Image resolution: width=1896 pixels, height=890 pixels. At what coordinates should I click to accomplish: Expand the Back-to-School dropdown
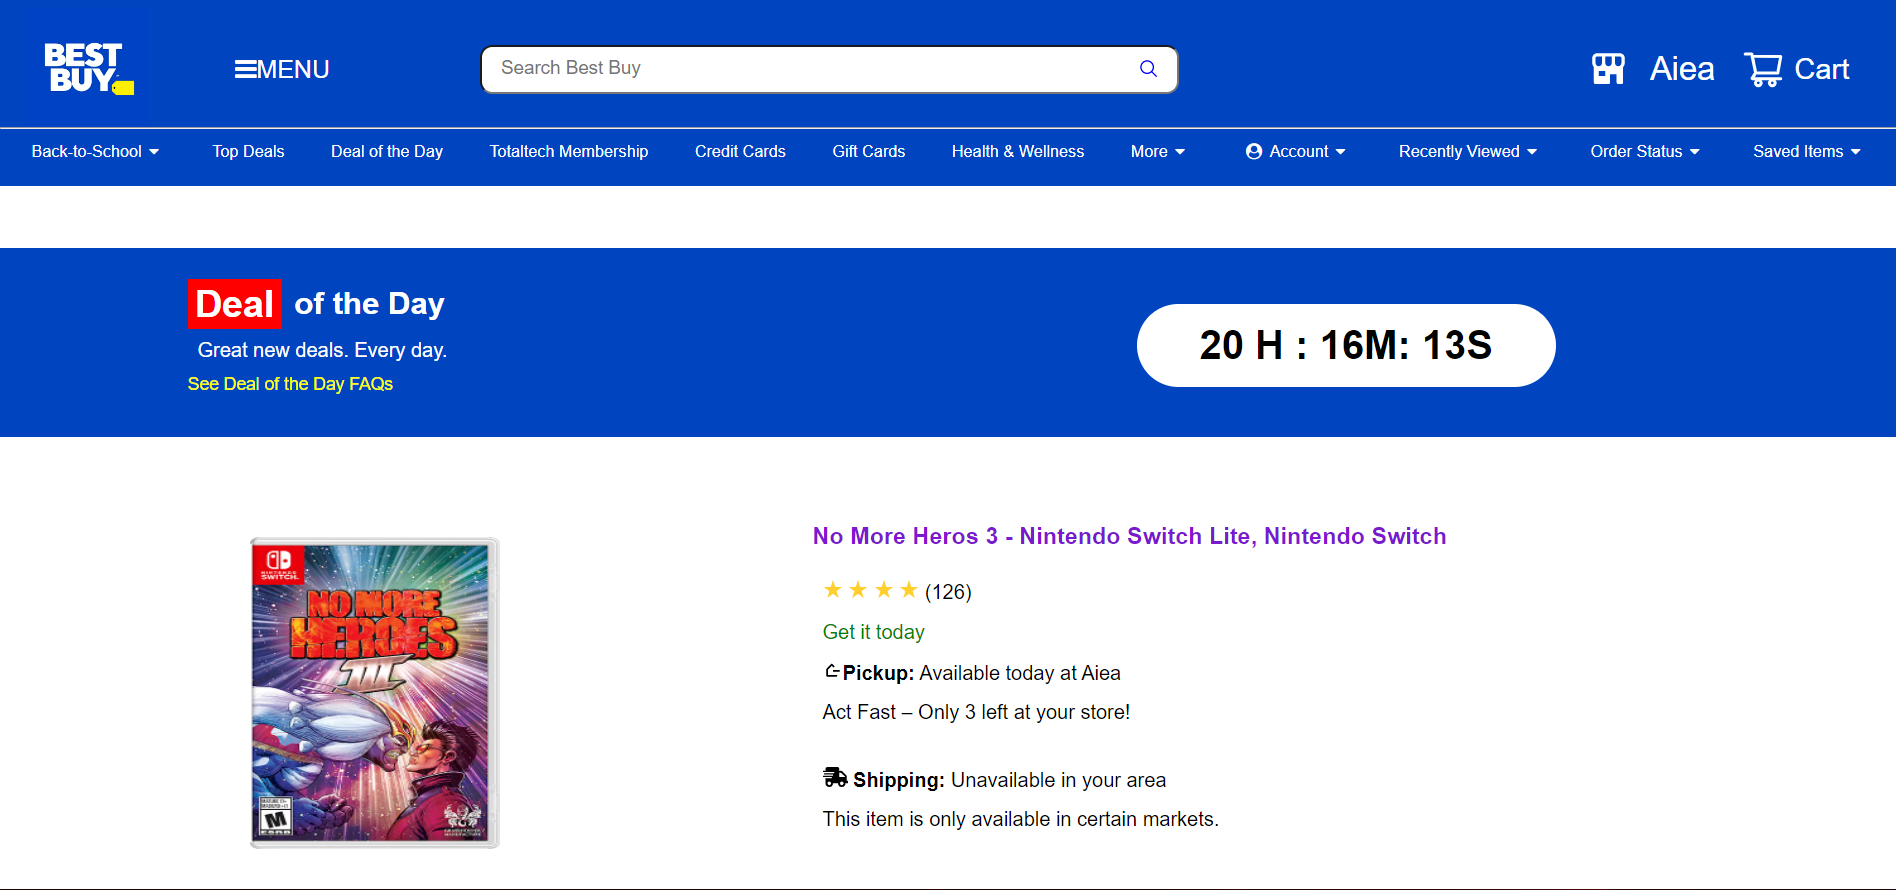pos(95,151)
